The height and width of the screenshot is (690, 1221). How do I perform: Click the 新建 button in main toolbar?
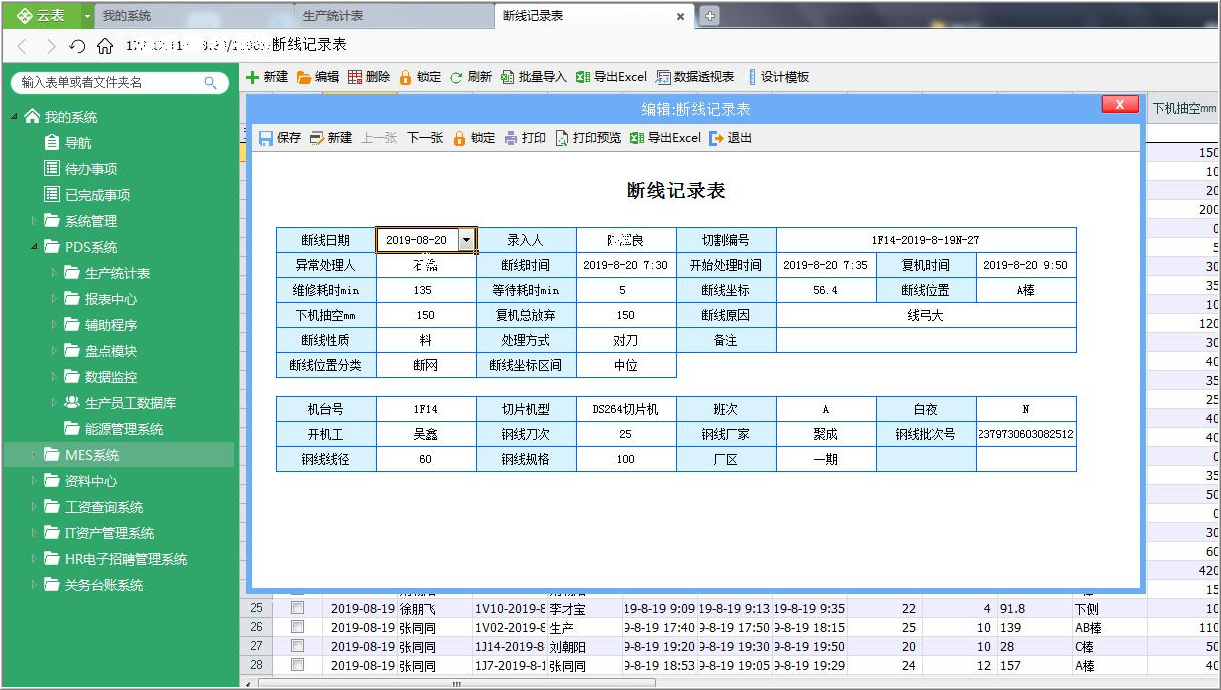pyautogui.click(x=267, y=77)
